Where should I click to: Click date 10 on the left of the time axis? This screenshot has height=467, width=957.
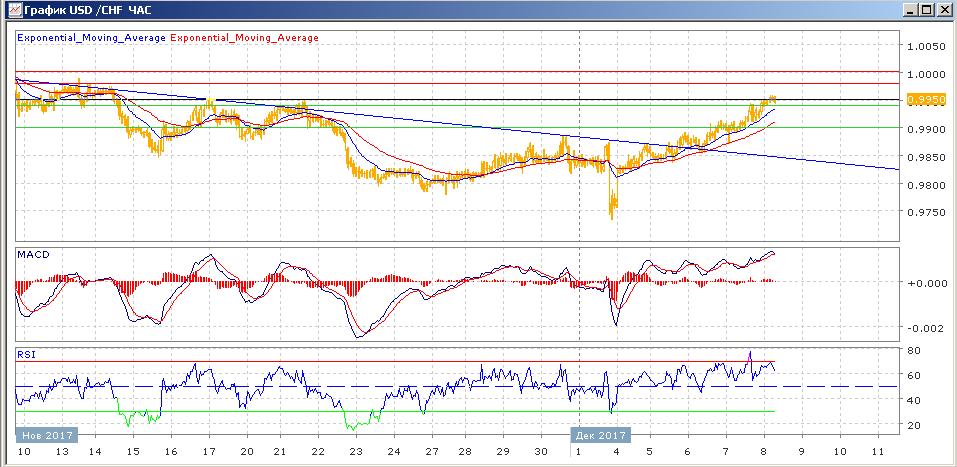tap(24, 452)
